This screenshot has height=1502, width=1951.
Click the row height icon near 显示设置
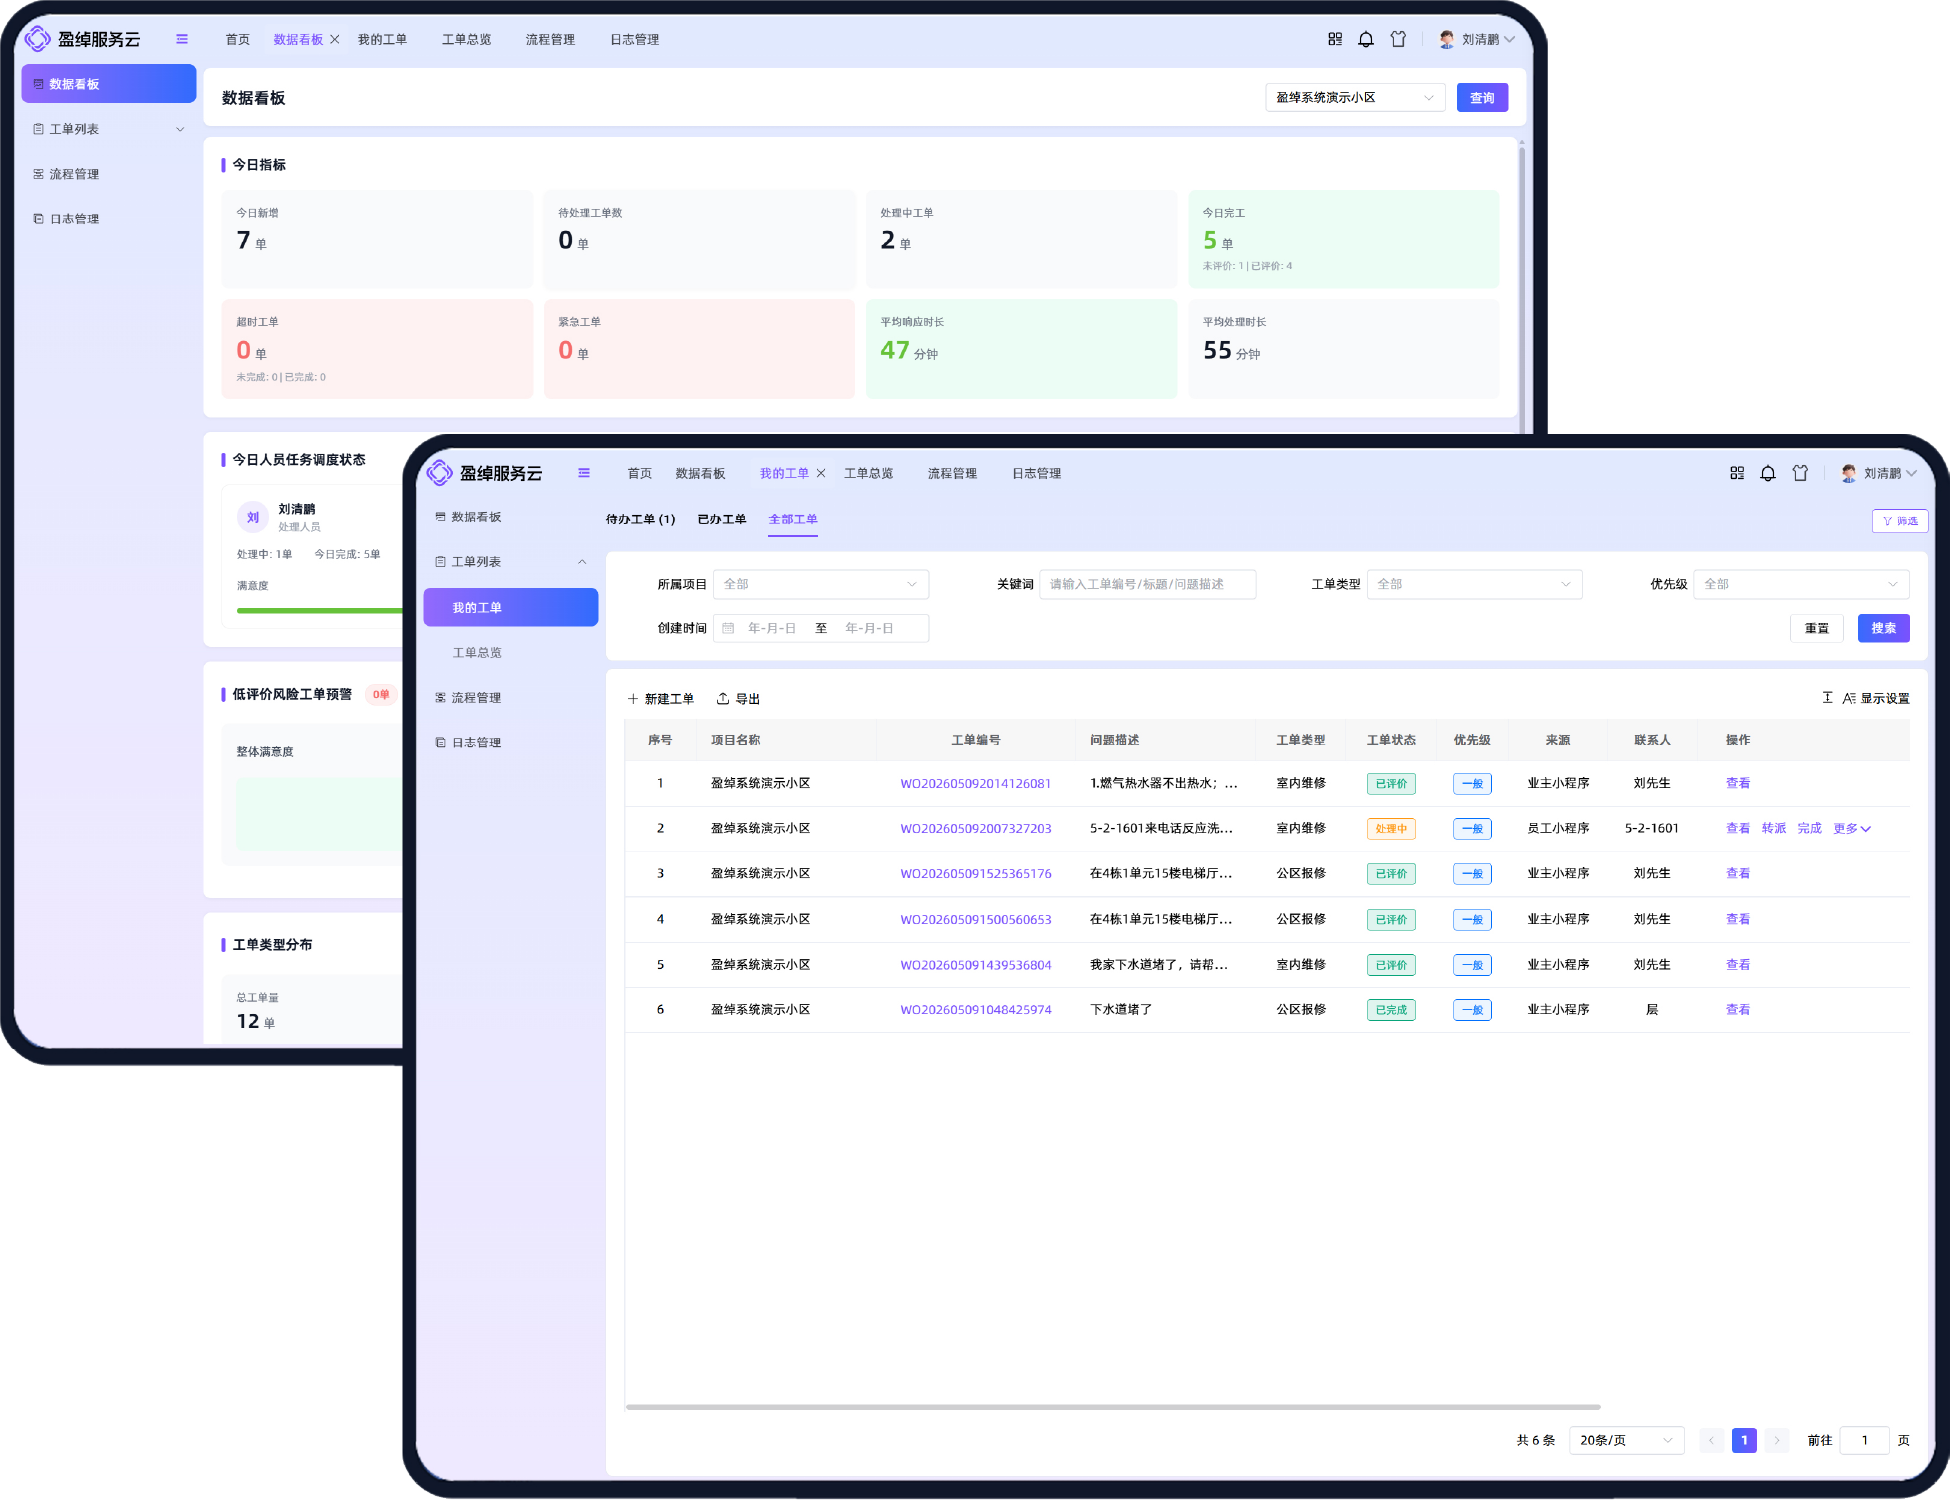[1827, 698]
